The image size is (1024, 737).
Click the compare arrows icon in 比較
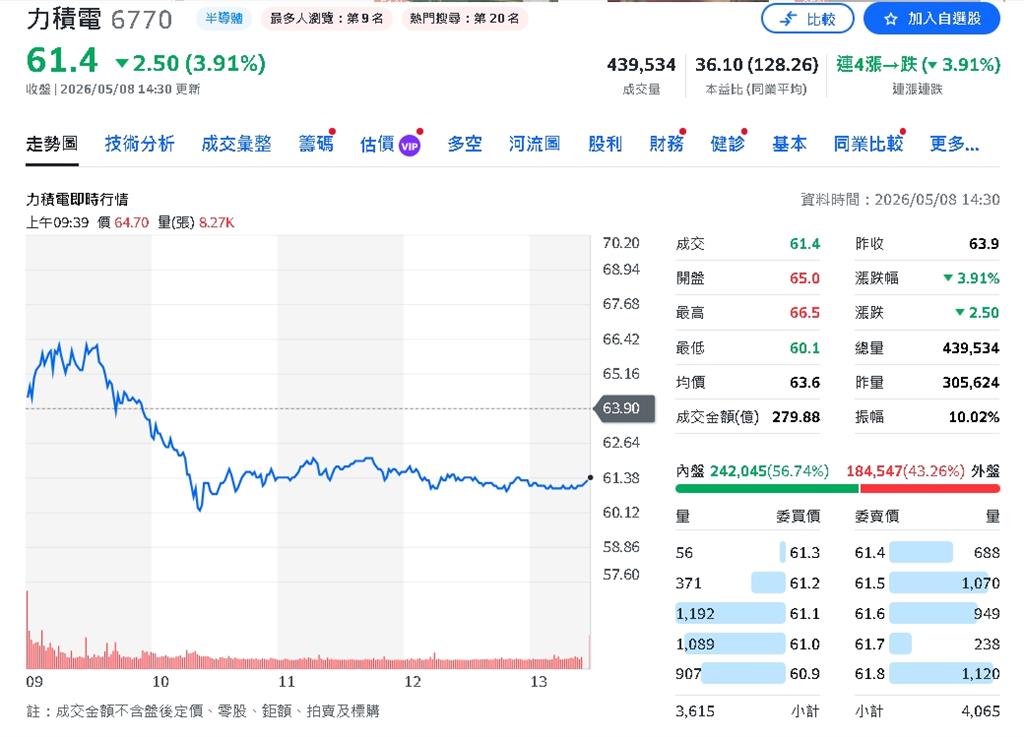[788, 20]
